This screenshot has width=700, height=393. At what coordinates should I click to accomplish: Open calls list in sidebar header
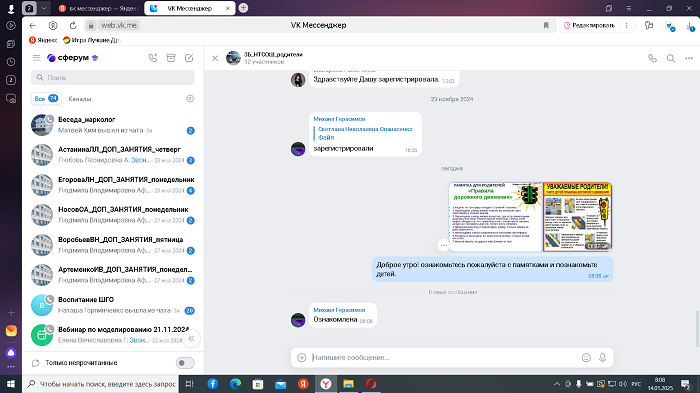pos(153,58)
